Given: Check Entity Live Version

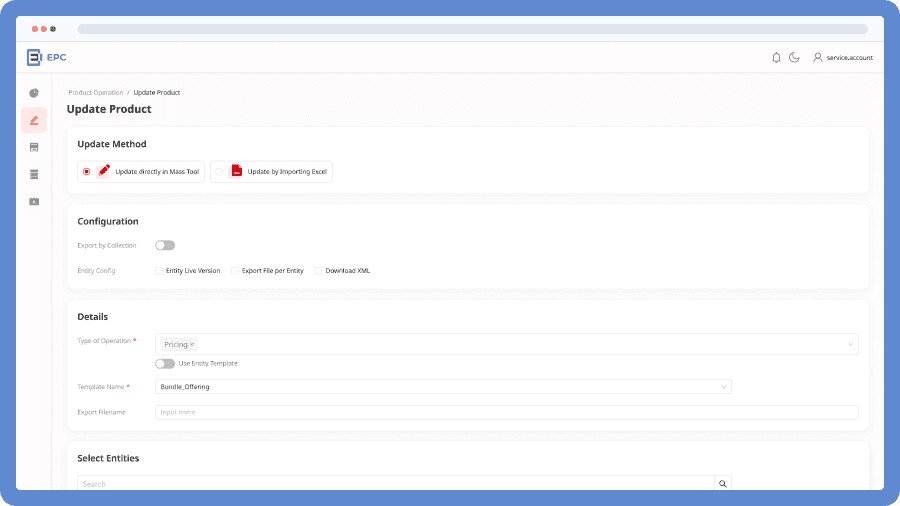Looking at the screenshot, I should point(158,271).
